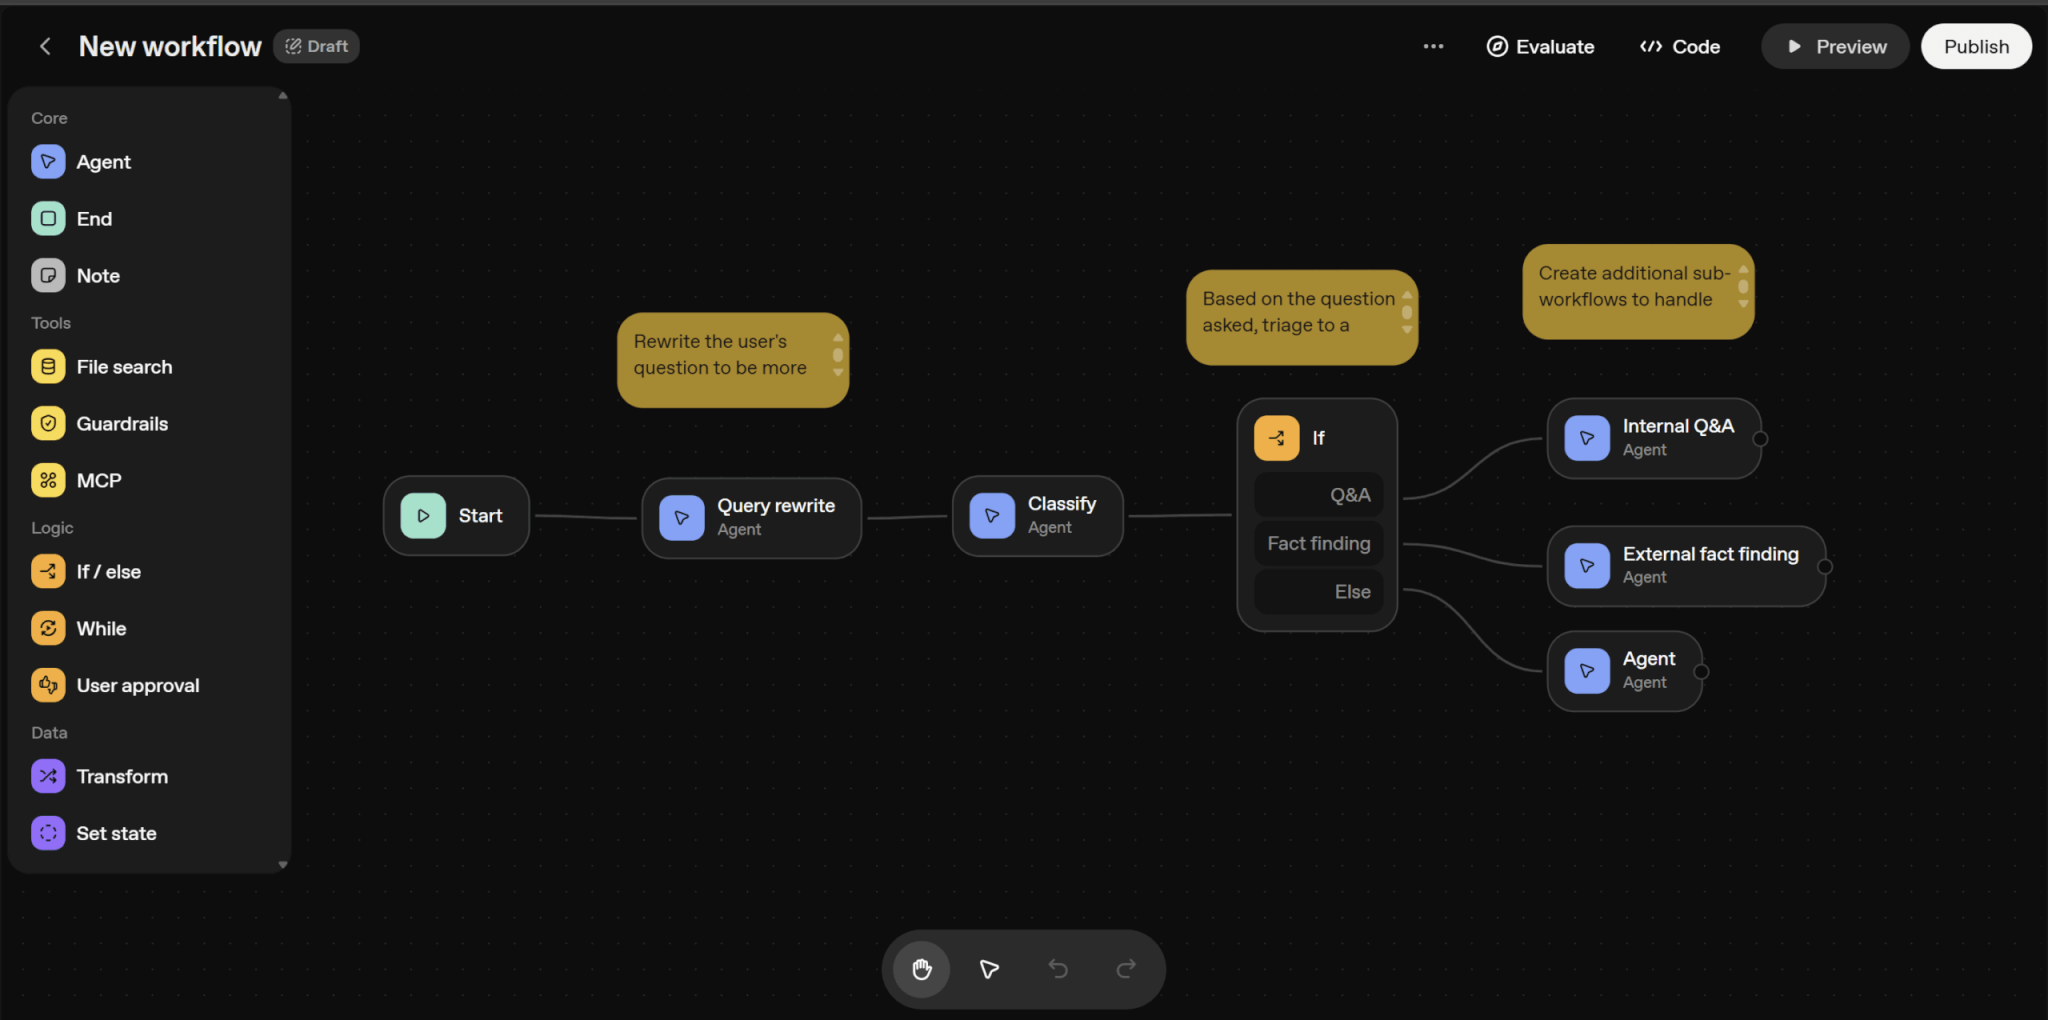Go back using the left chevron
The width and height of the screenshot is (2048, 1020).
pyautogui.click(x=45, y=47)
